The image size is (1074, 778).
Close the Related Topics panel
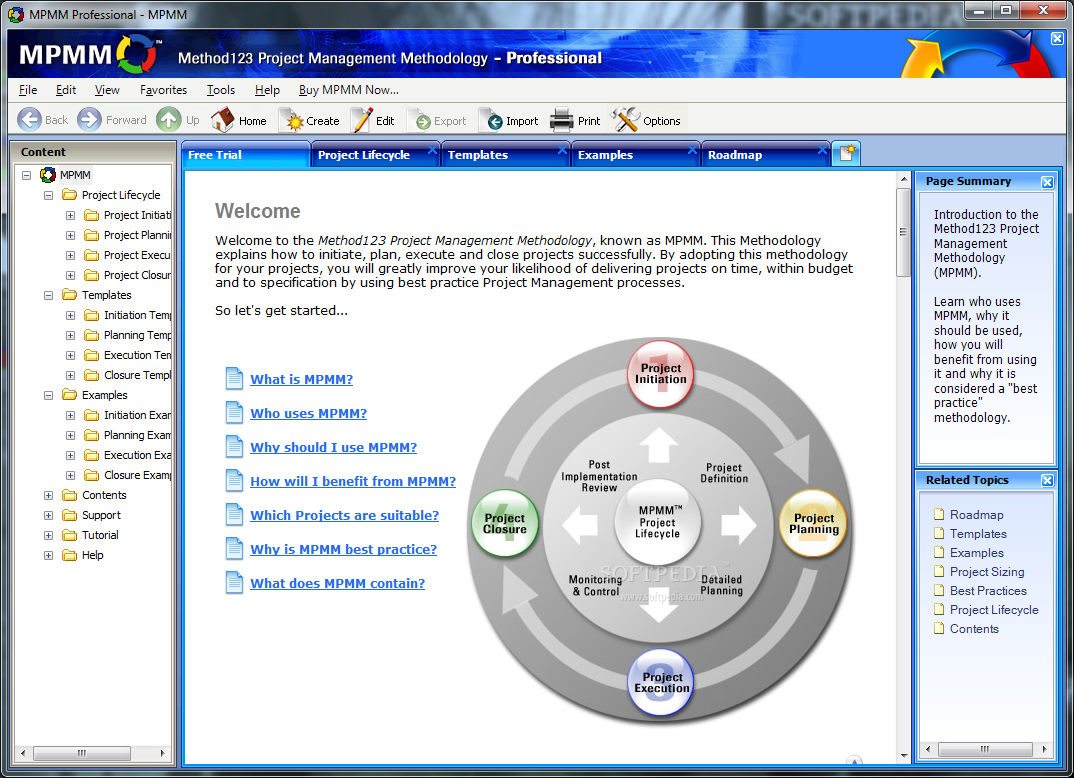1047,480
